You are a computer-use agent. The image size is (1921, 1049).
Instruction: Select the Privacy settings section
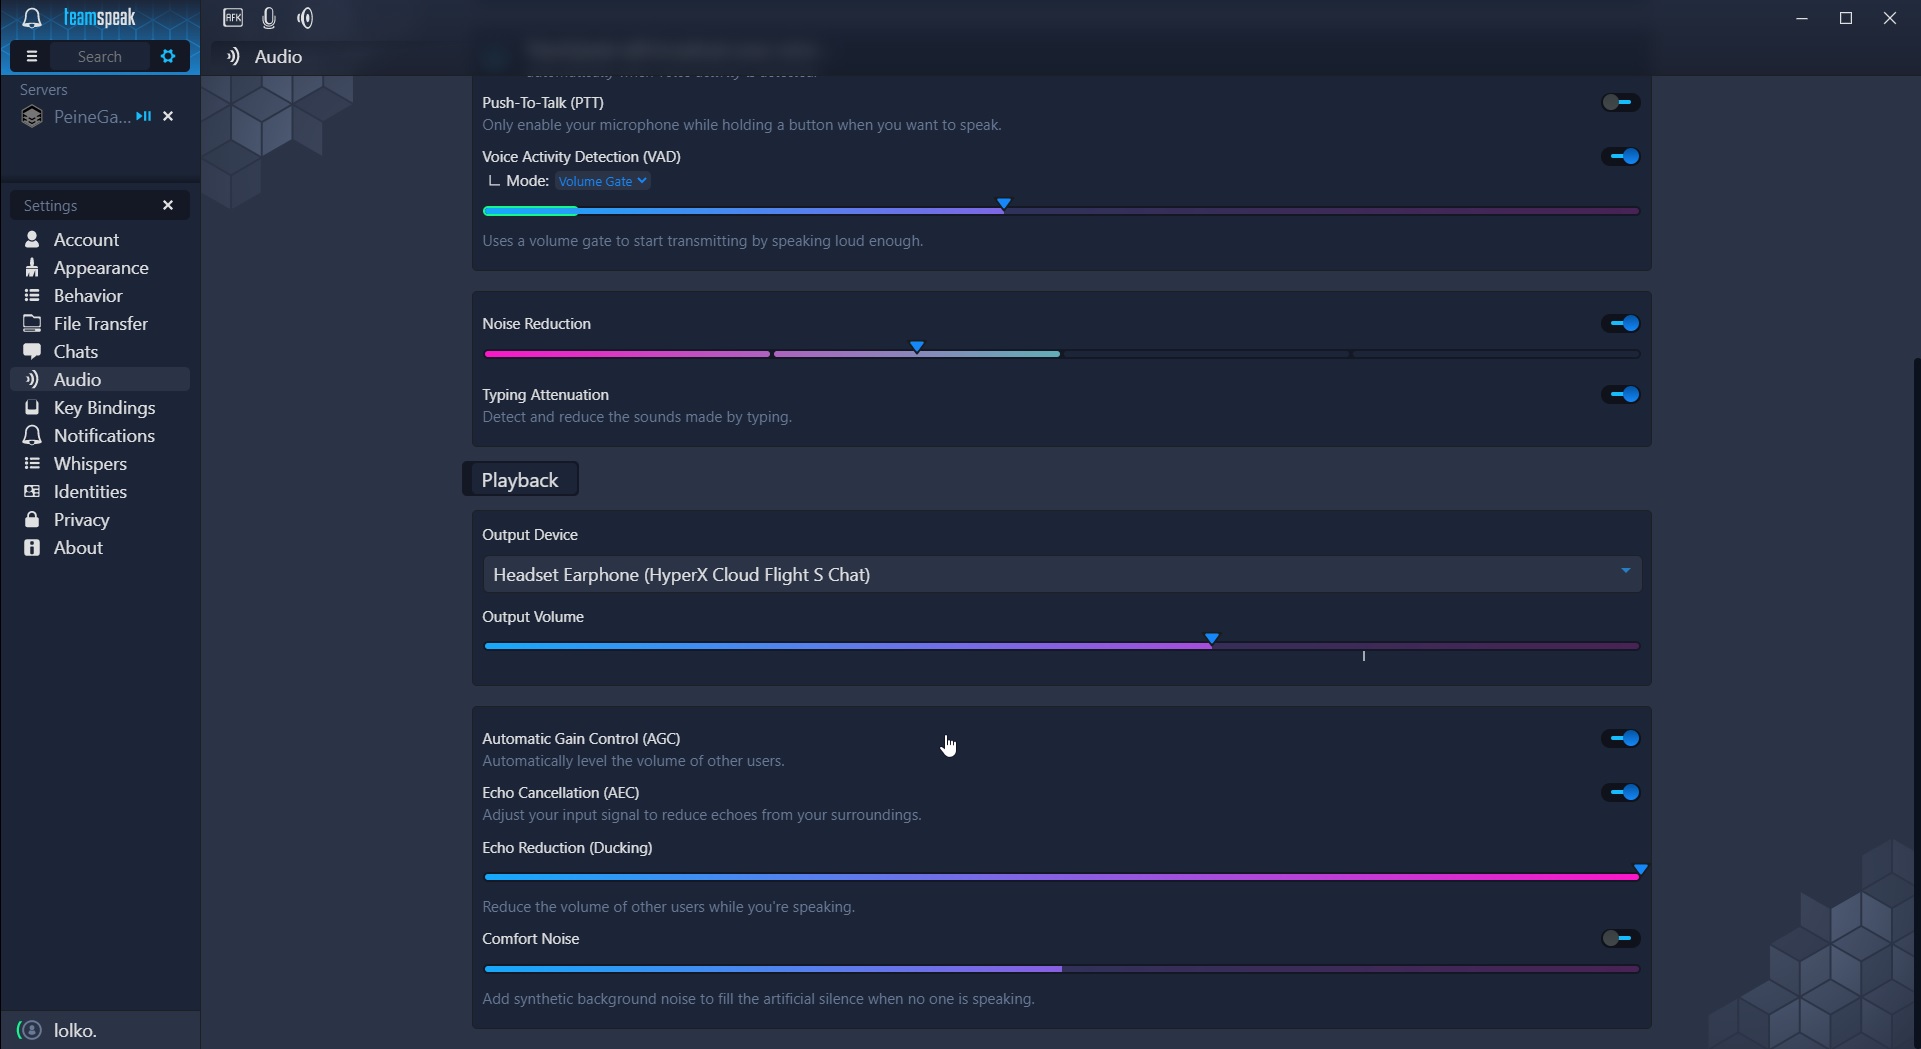pos(81,520)
